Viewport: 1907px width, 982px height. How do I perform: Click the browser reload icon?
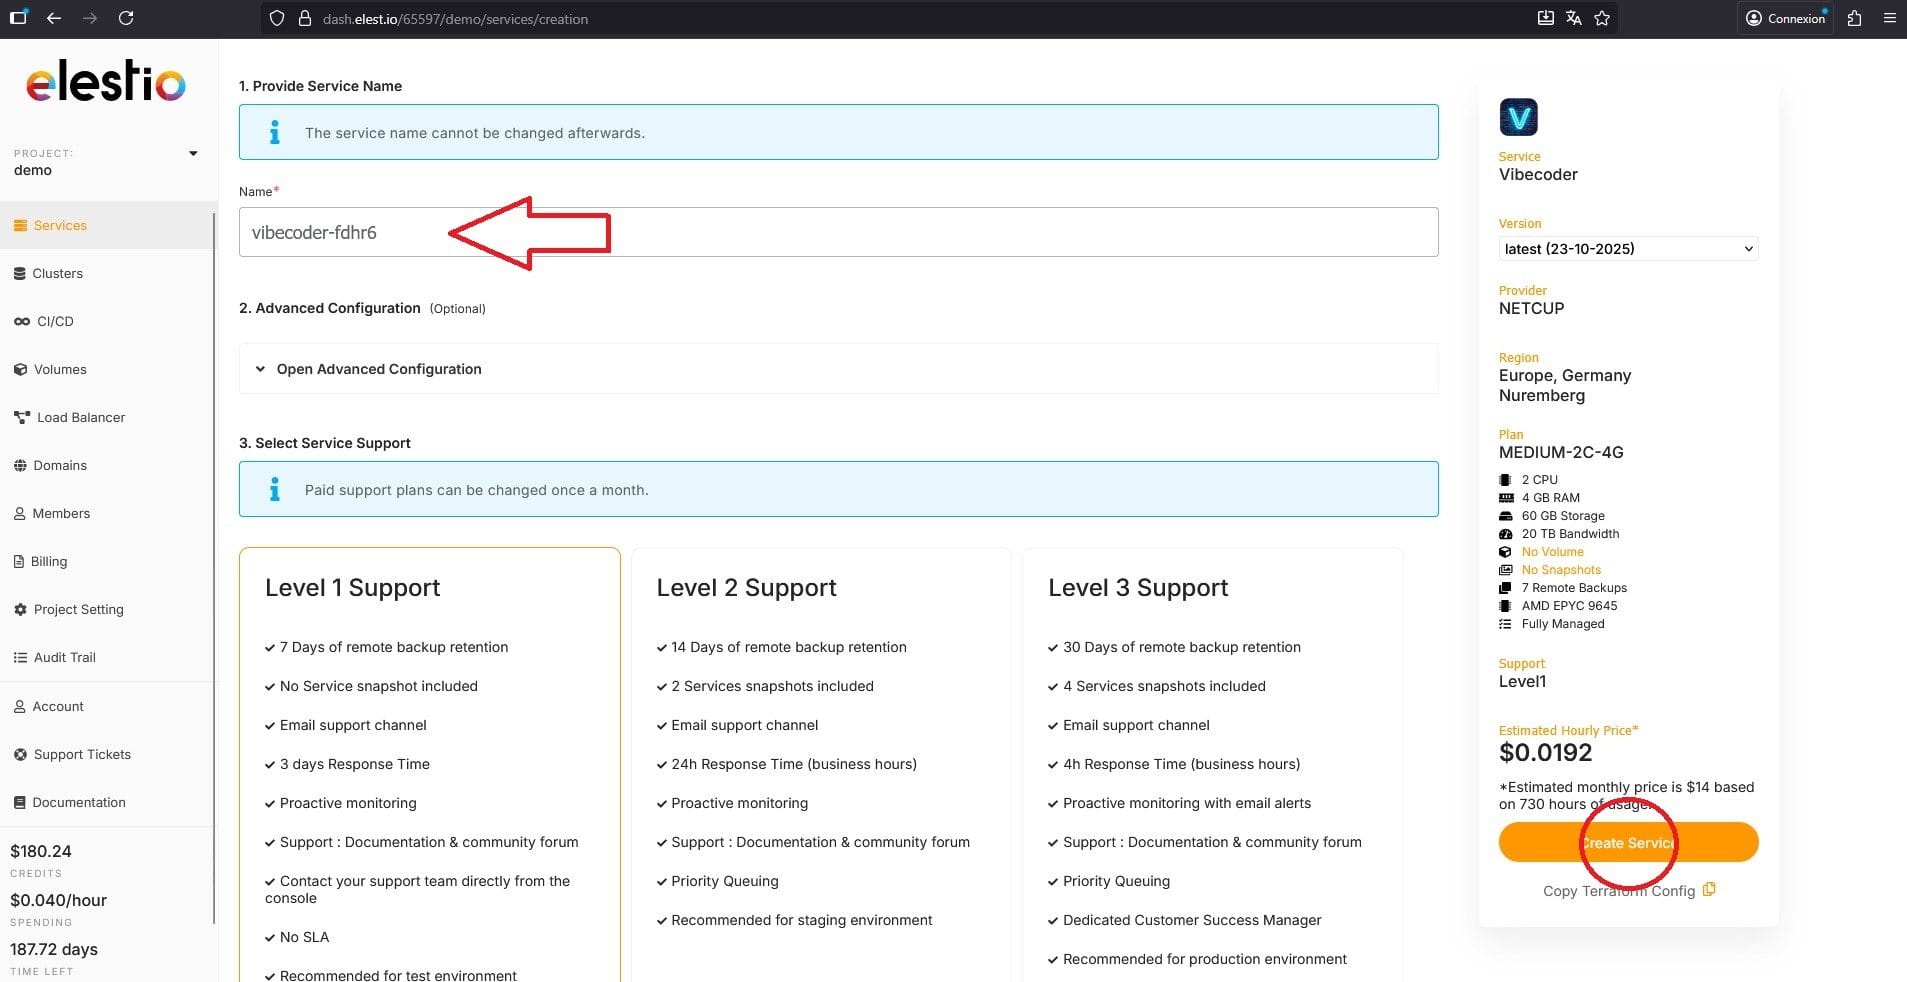[126, 18]
